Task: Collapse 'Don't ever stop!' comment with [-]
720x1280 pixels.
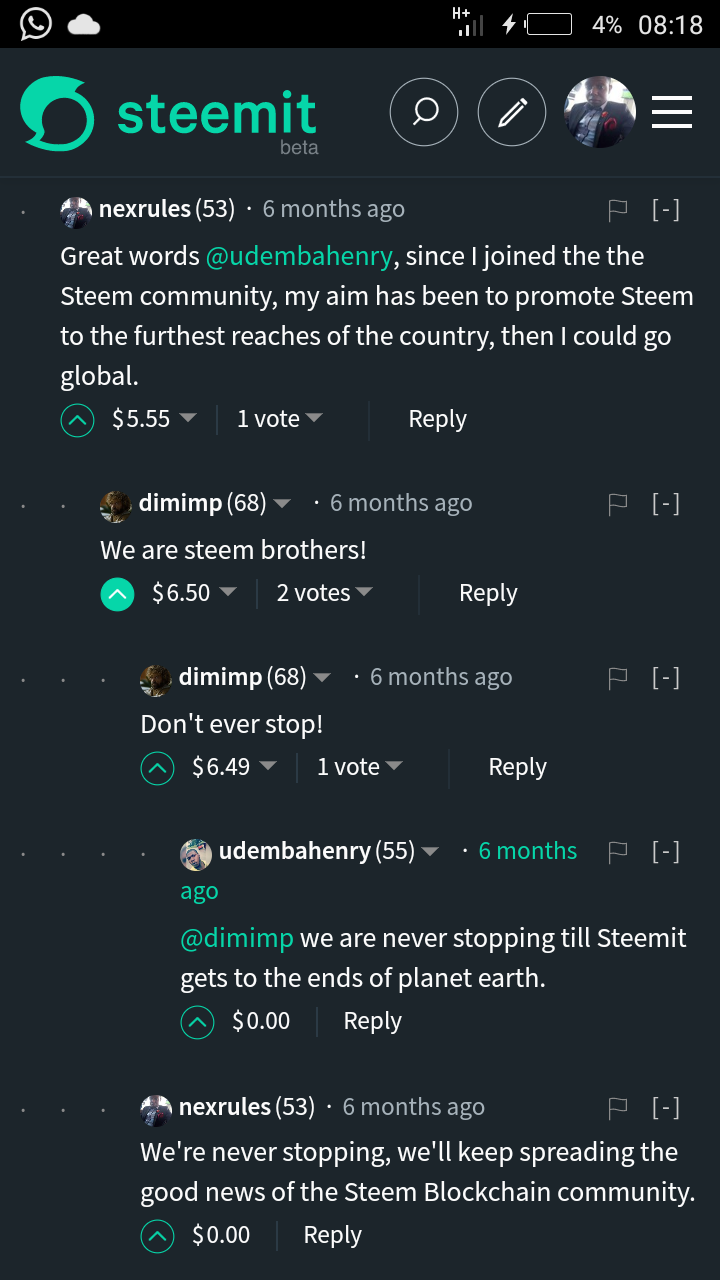Action: click(x=666, y=677)
